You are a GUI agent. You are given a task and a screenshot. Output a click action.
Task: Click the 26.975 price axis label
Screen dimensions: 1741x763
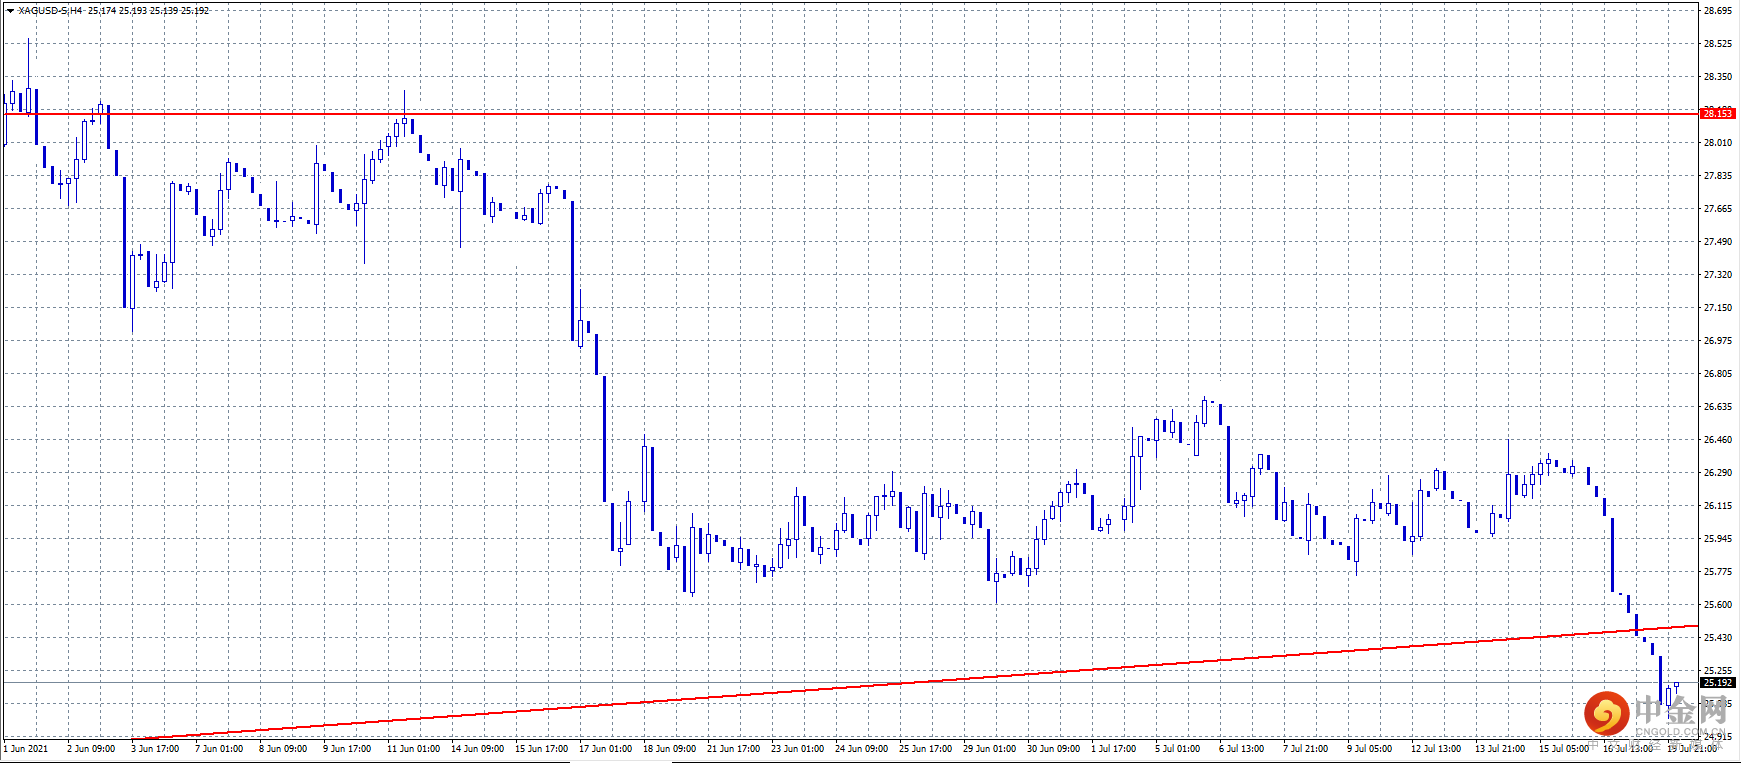pyautogui.click(x=1718, y=341)
